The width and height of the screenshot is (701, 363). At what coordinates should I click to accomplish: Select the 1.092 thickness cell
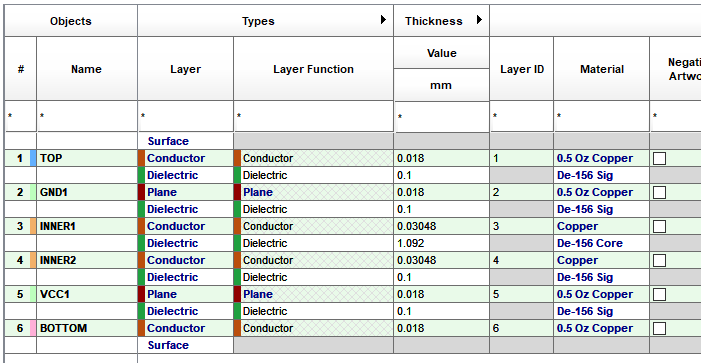point(442,243)
